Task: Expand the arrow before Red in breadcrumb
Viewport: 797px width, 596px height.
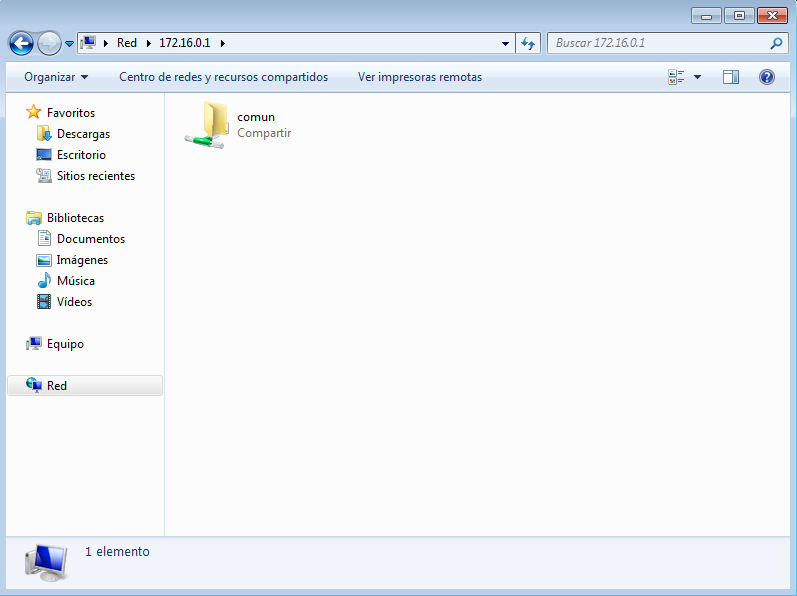Action: pyautogui.click(x=106, y=43)
